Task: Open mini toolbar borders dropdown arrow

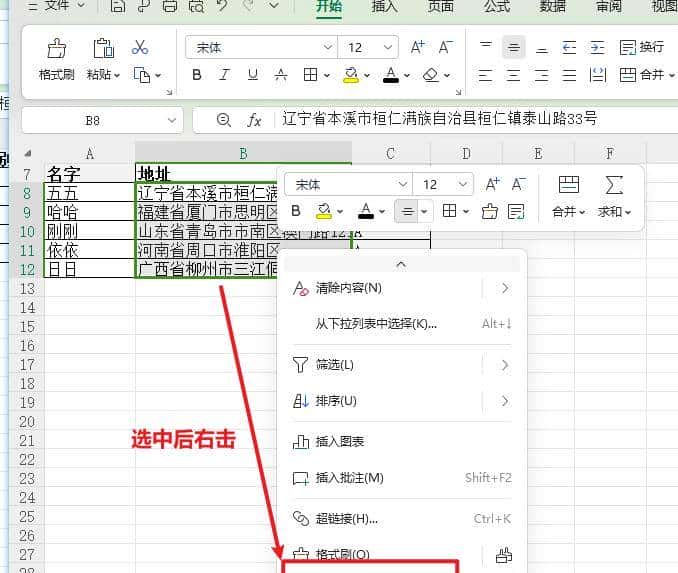Action: [466, 211]
